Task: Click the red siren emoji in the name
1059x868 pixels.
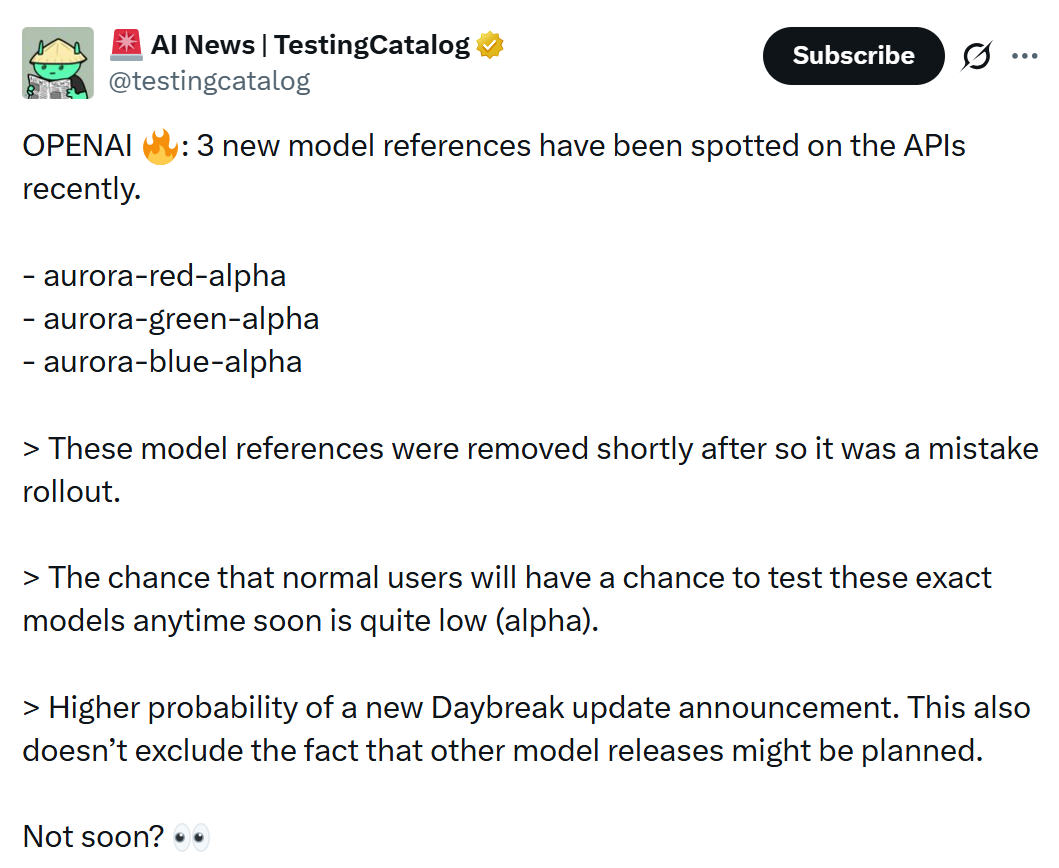Action: click(x=126, y=44)
